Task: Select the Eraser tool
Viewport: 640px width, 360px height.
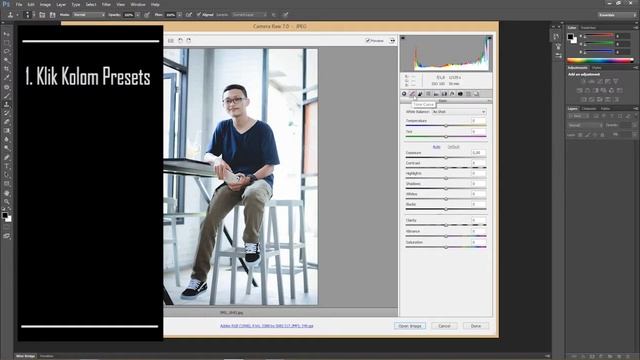Action: tap(7, 122)
